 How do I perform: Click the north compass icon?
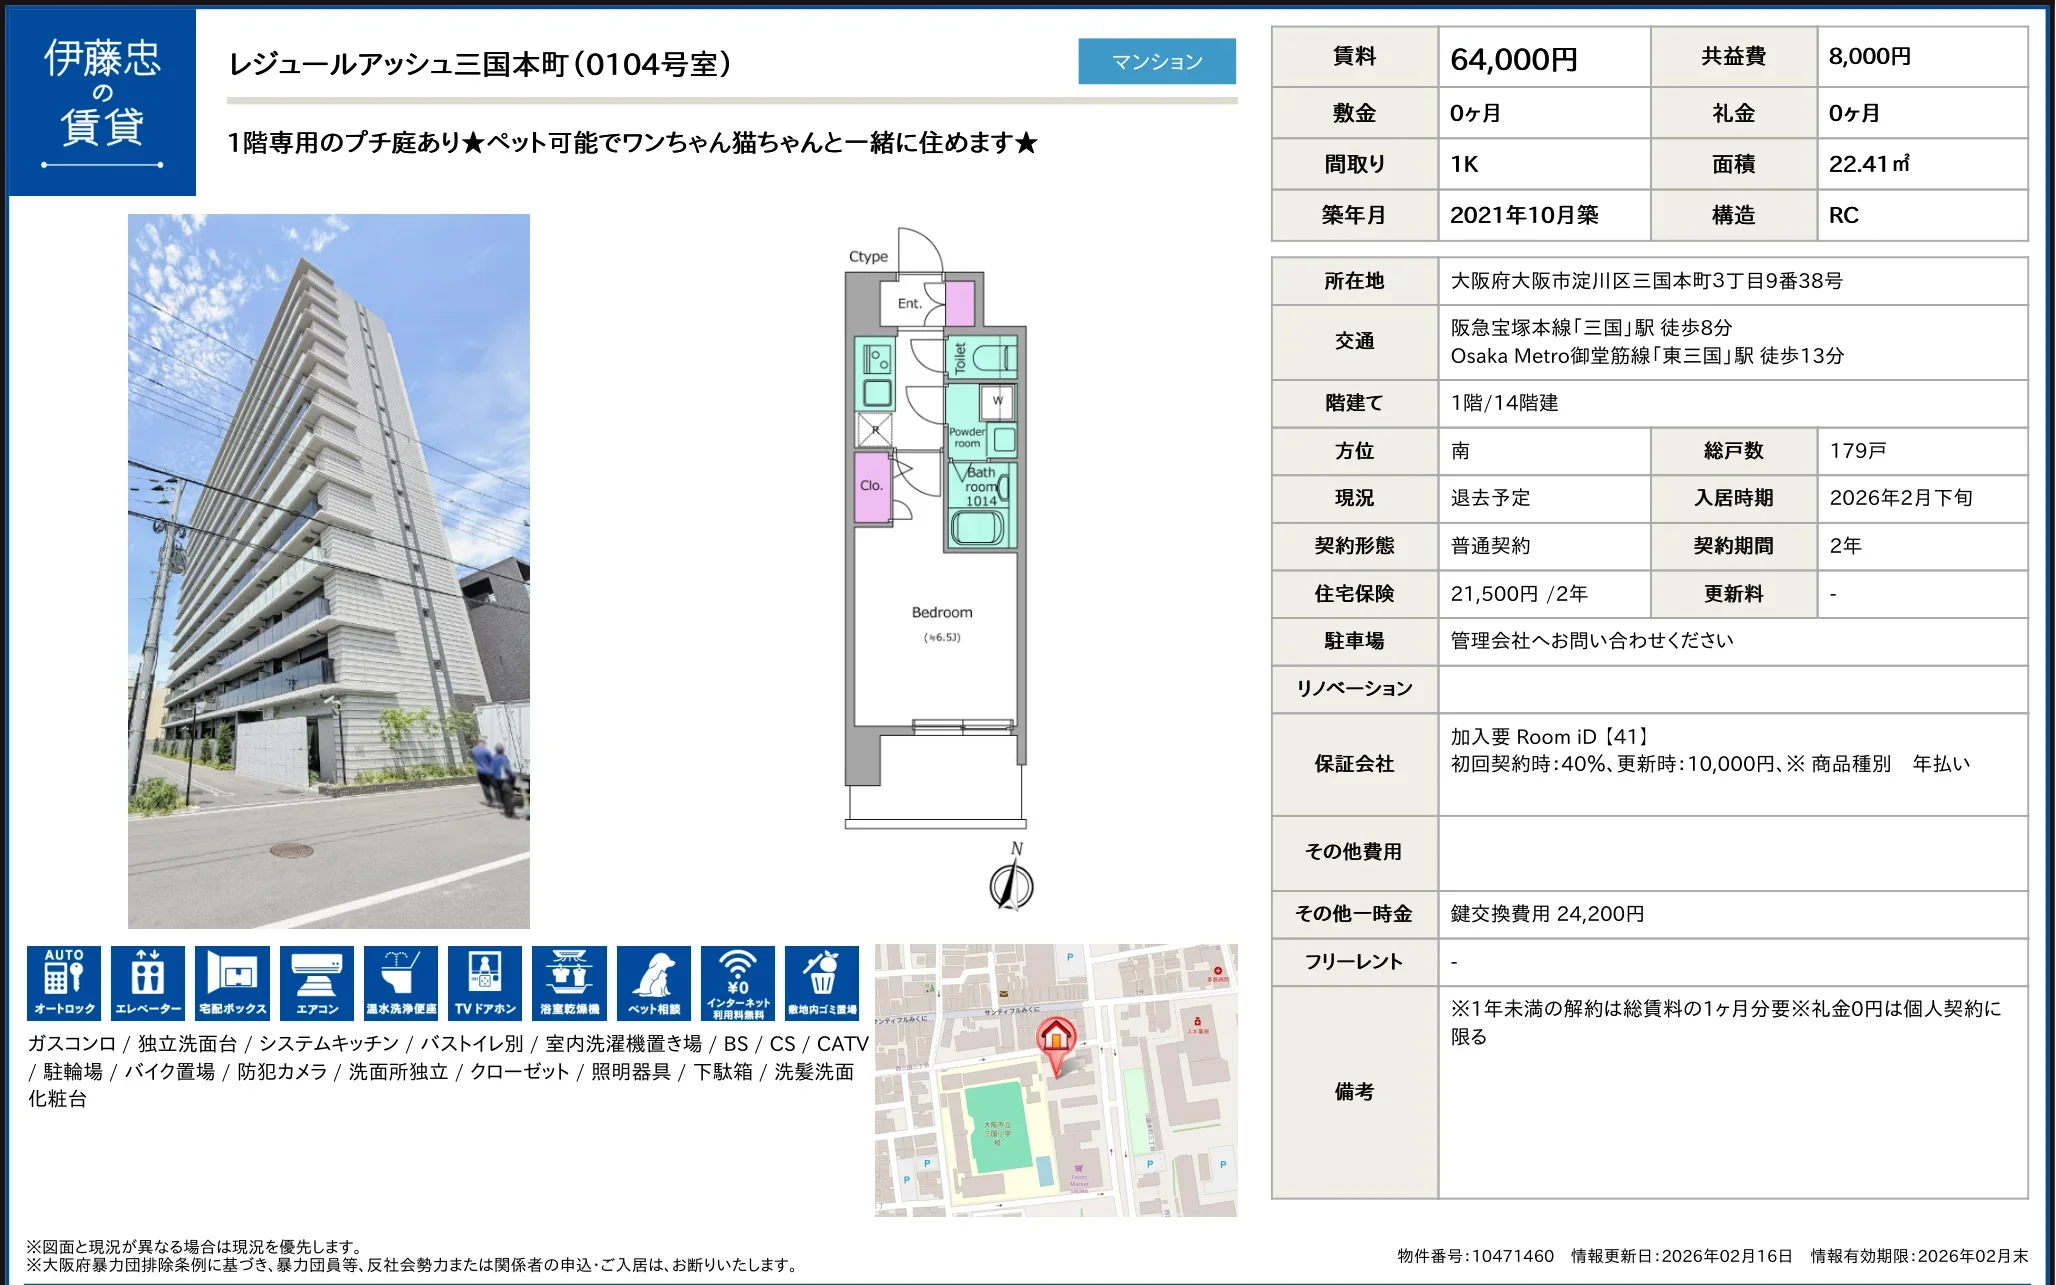pos(1012,884)
